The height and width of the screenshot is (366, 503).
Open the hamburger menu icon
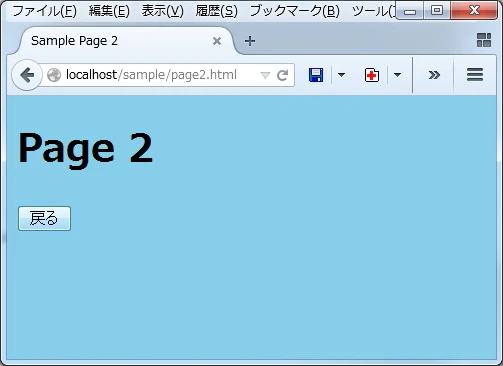[x=475, y=75]
